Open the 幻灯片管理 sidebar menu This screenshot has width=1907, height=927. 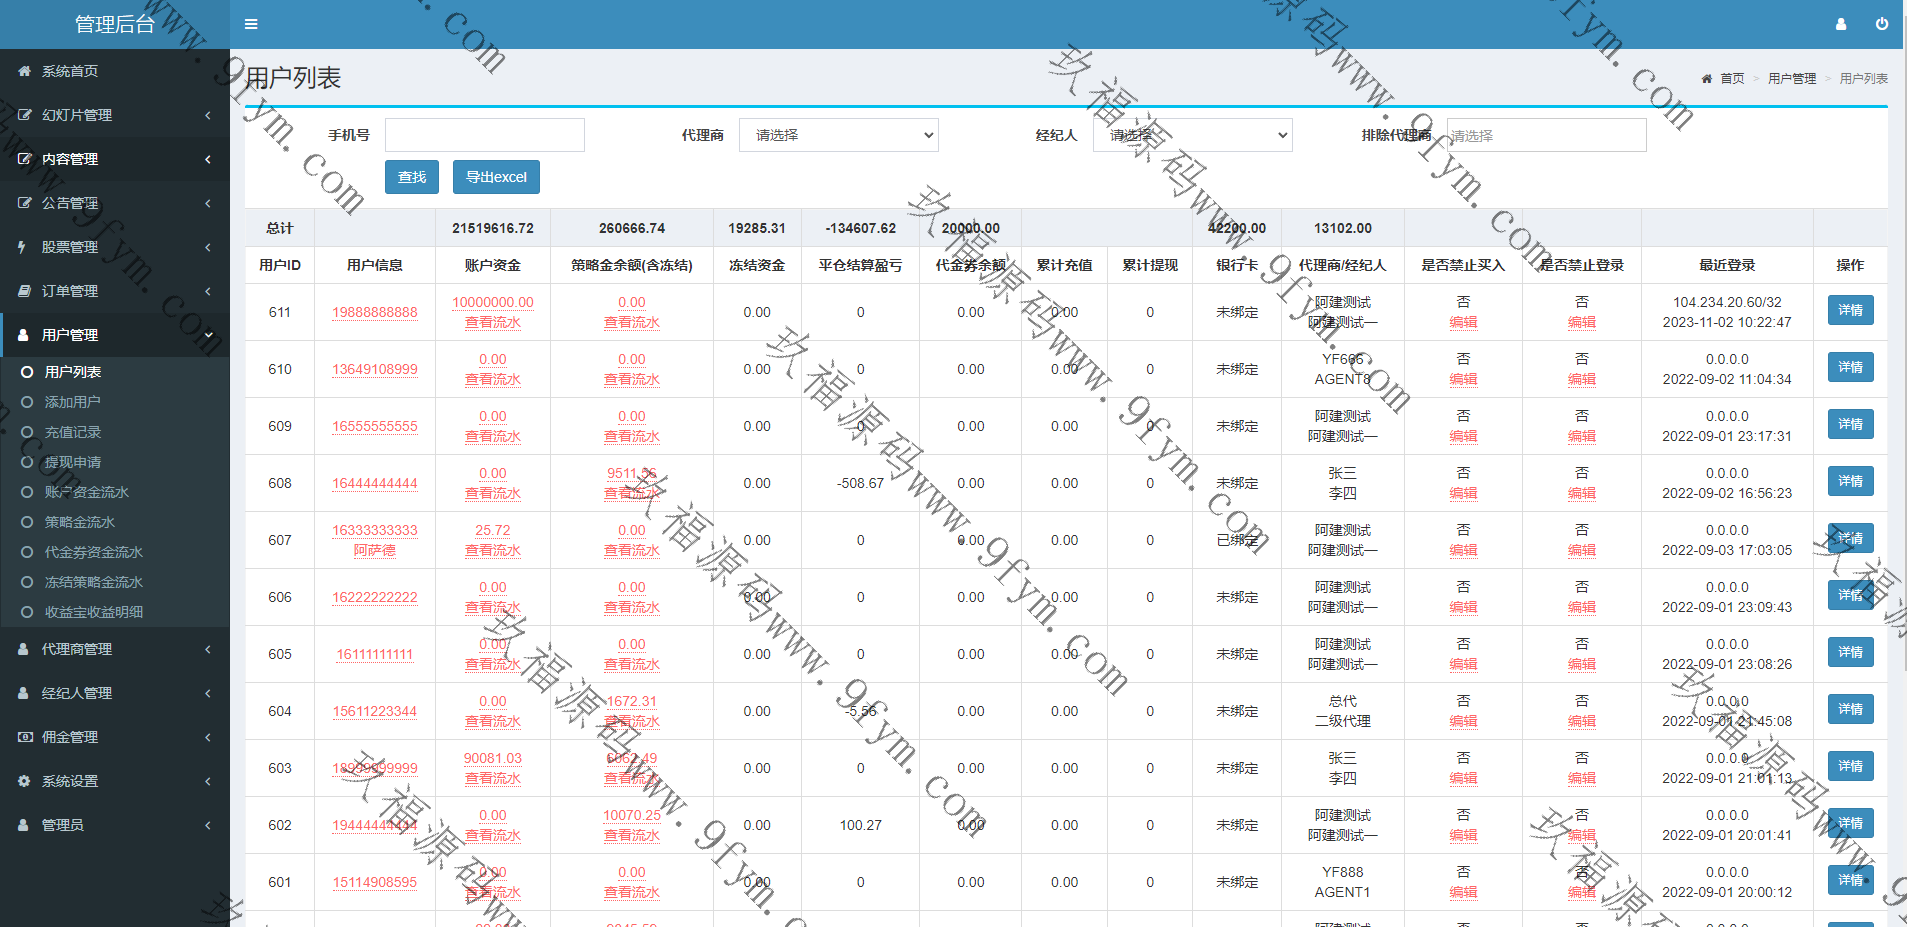click(115, 115)
